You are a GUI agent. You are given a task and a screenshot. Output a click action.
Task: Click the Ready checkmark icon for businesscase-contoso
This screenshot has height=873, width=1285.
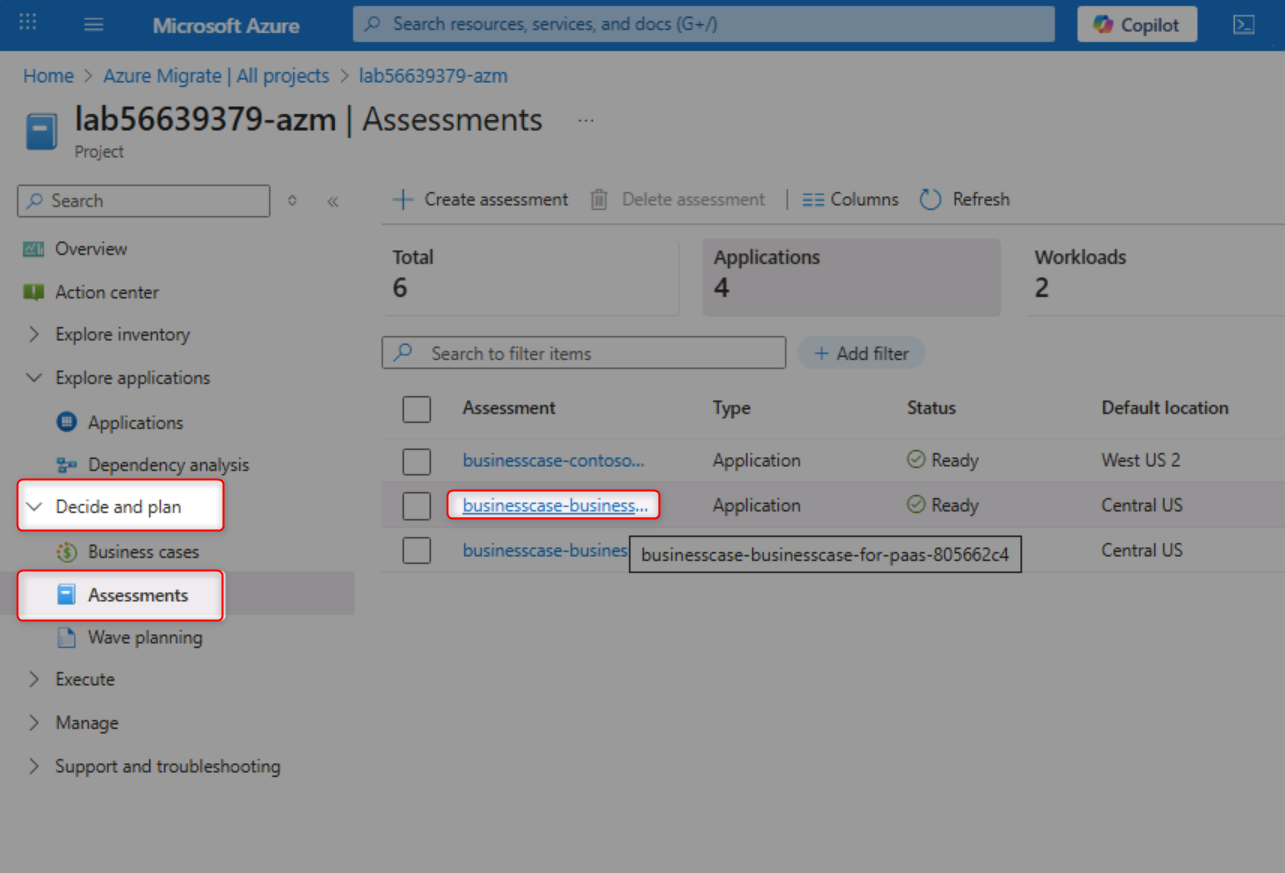click(916, 460)
